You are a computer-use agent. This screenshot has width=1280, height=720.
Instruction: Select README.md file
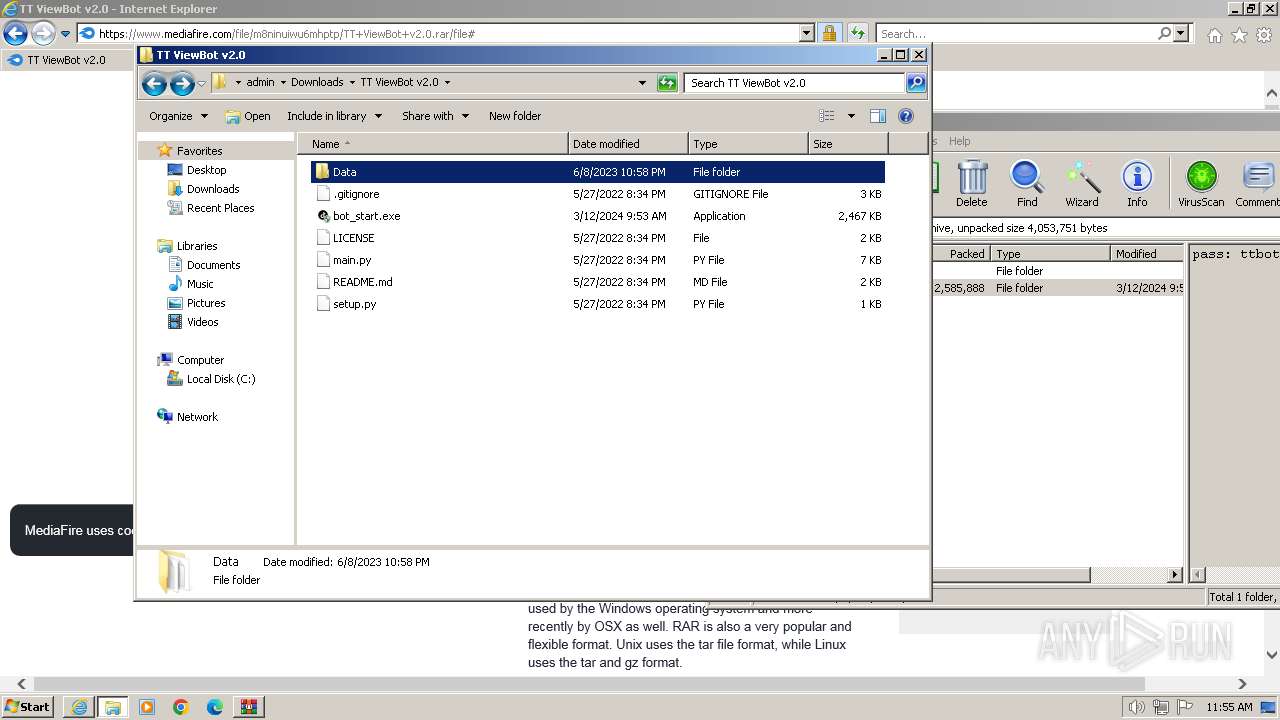[x=362, y=282]
